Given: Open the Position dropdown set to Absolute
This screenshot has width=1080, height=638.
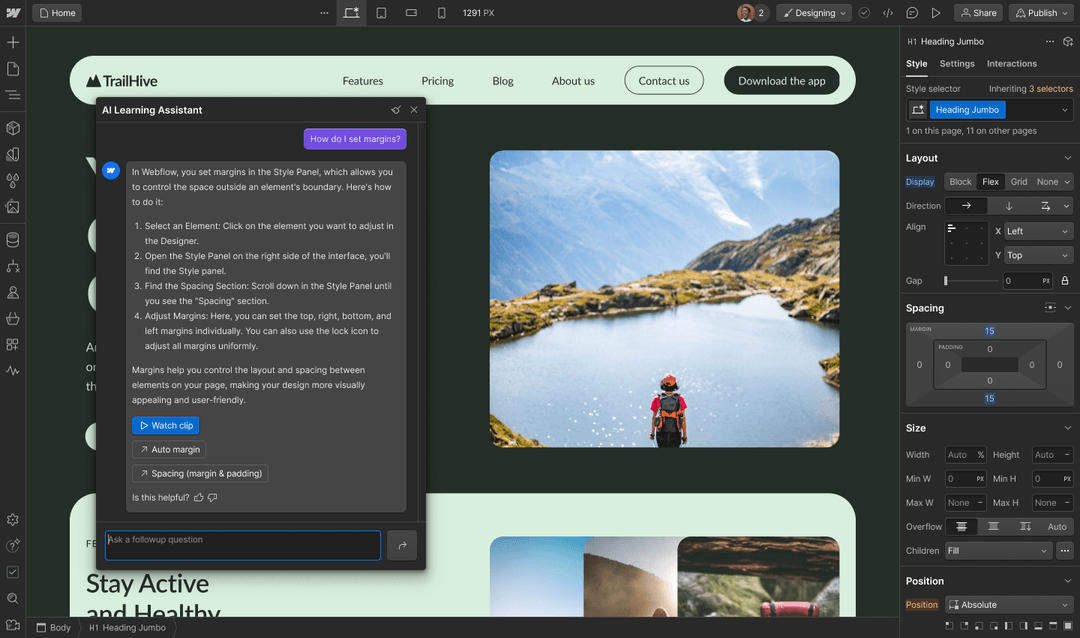Looking at the screenshot, I should pos(1009,604).
